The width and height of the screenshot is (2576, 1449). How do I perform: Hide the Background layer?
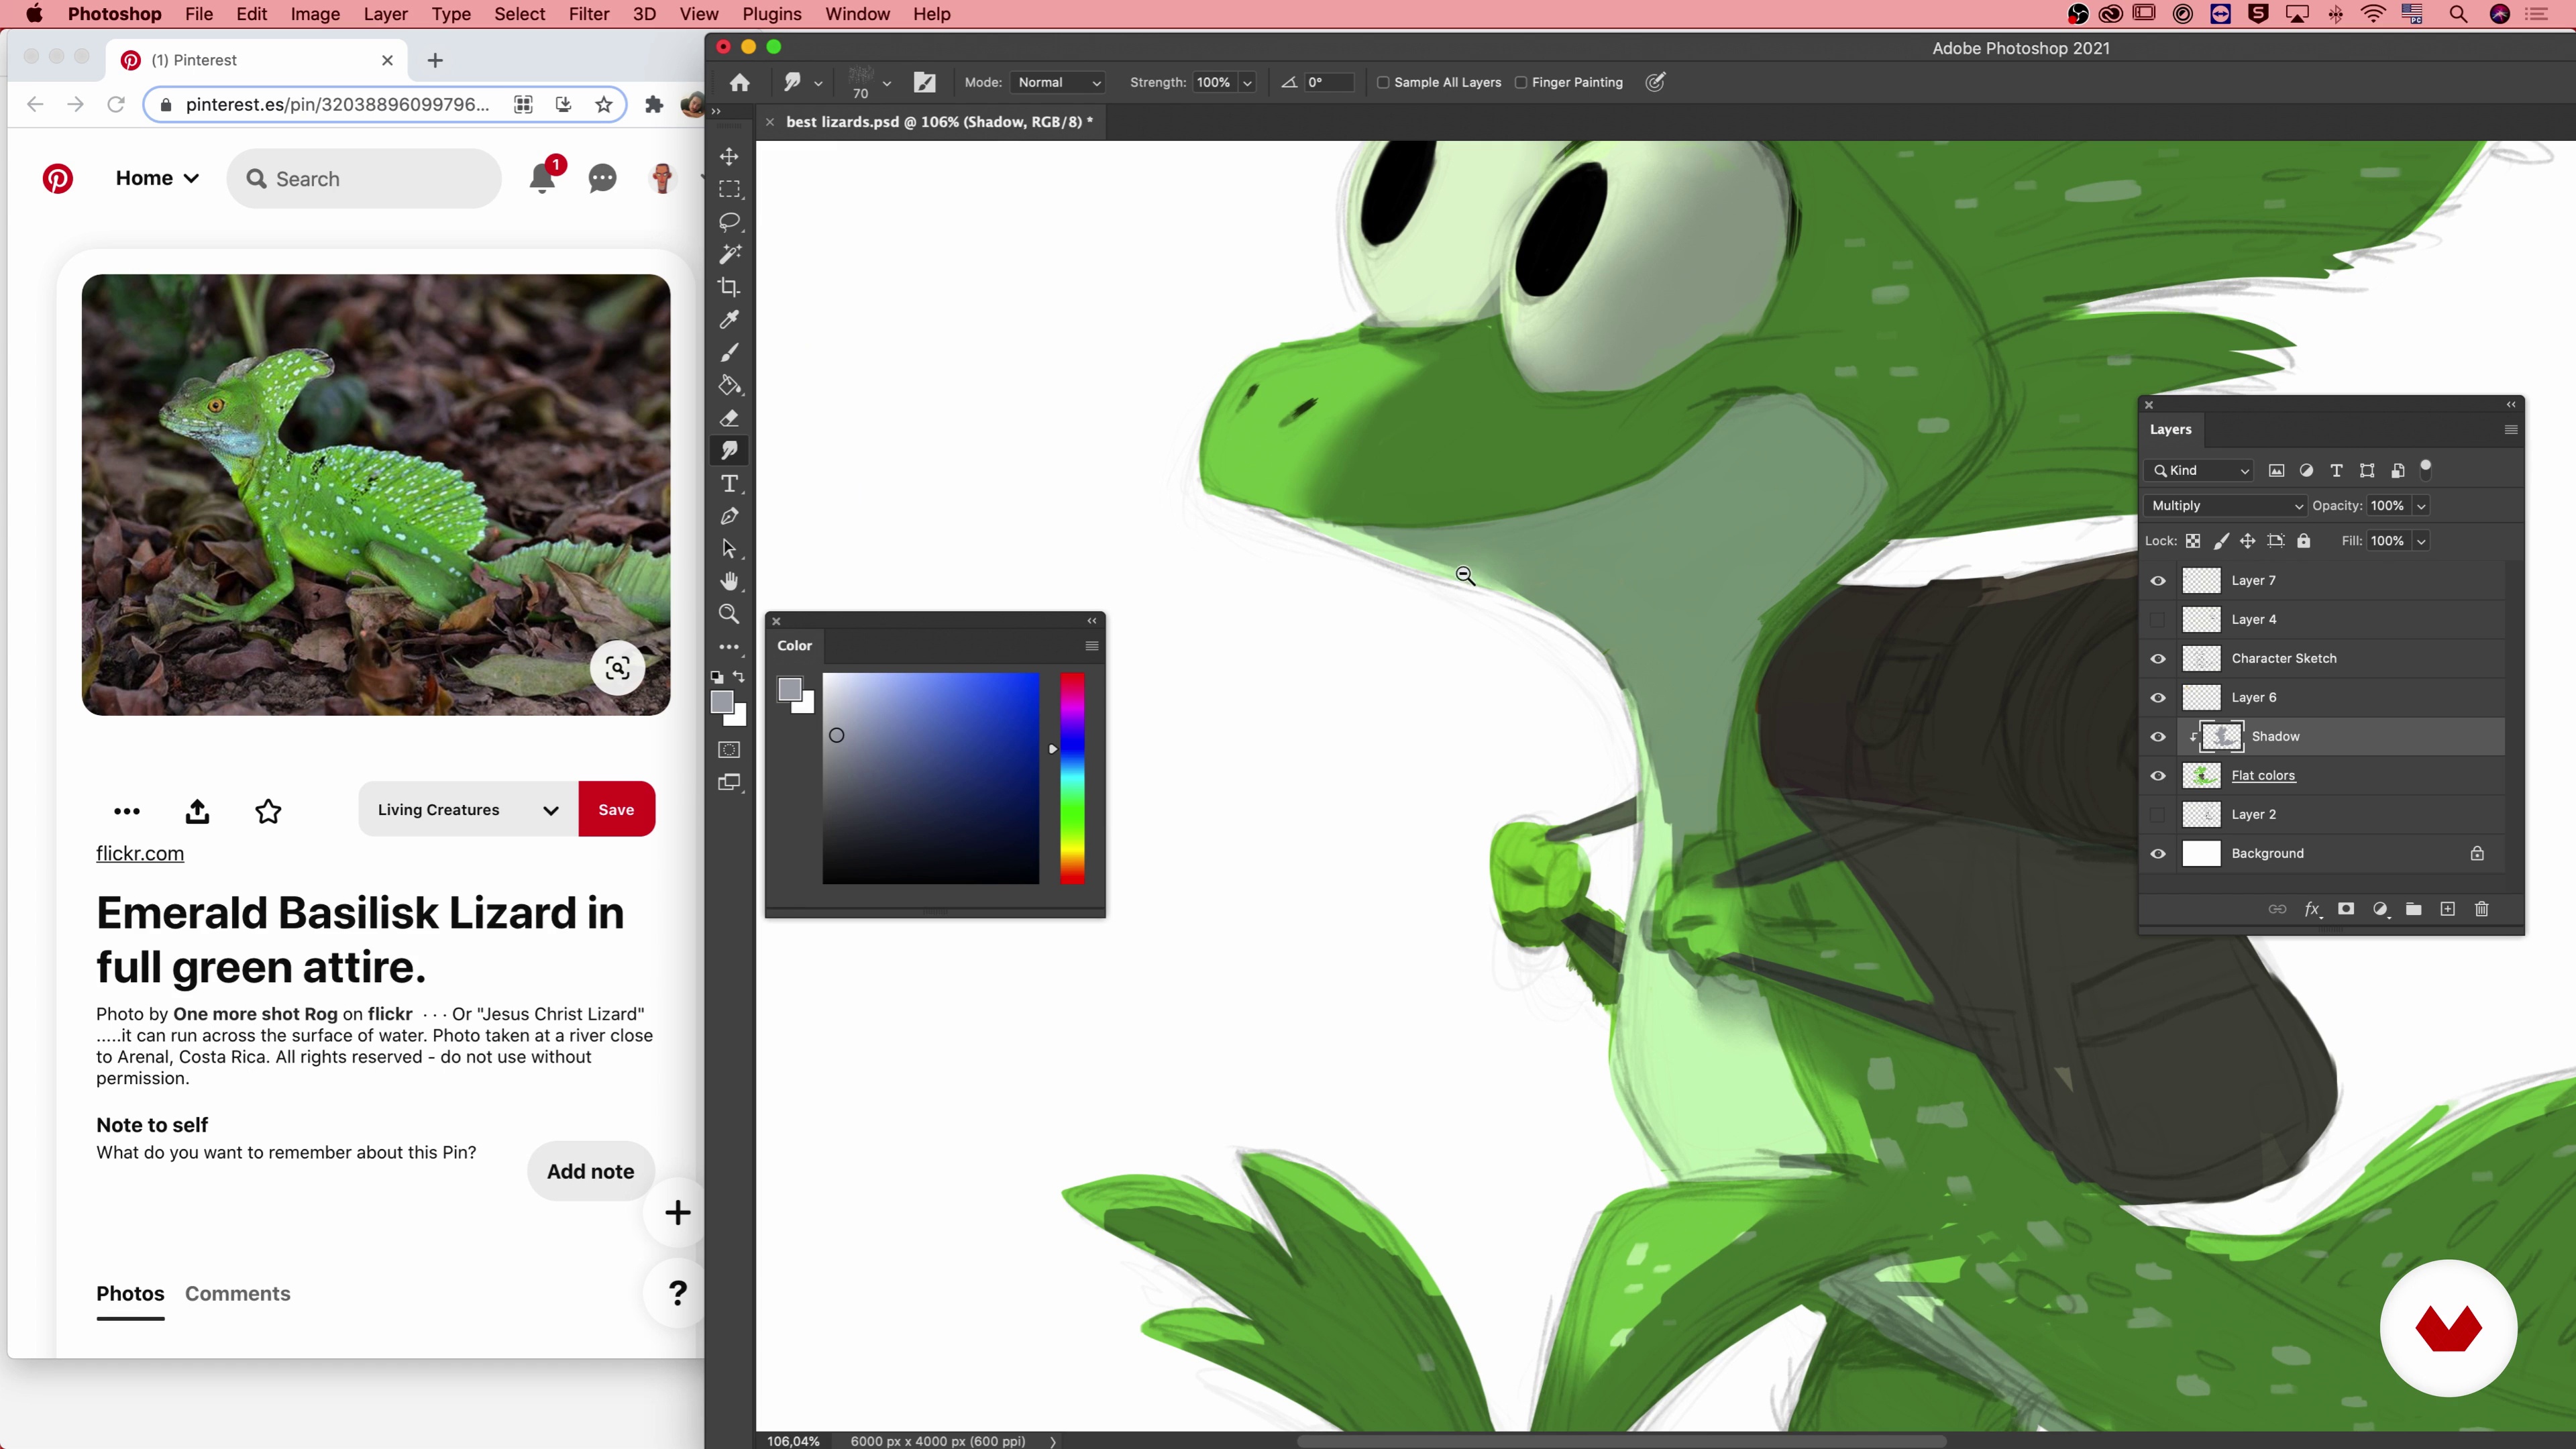pos(2158,854)
